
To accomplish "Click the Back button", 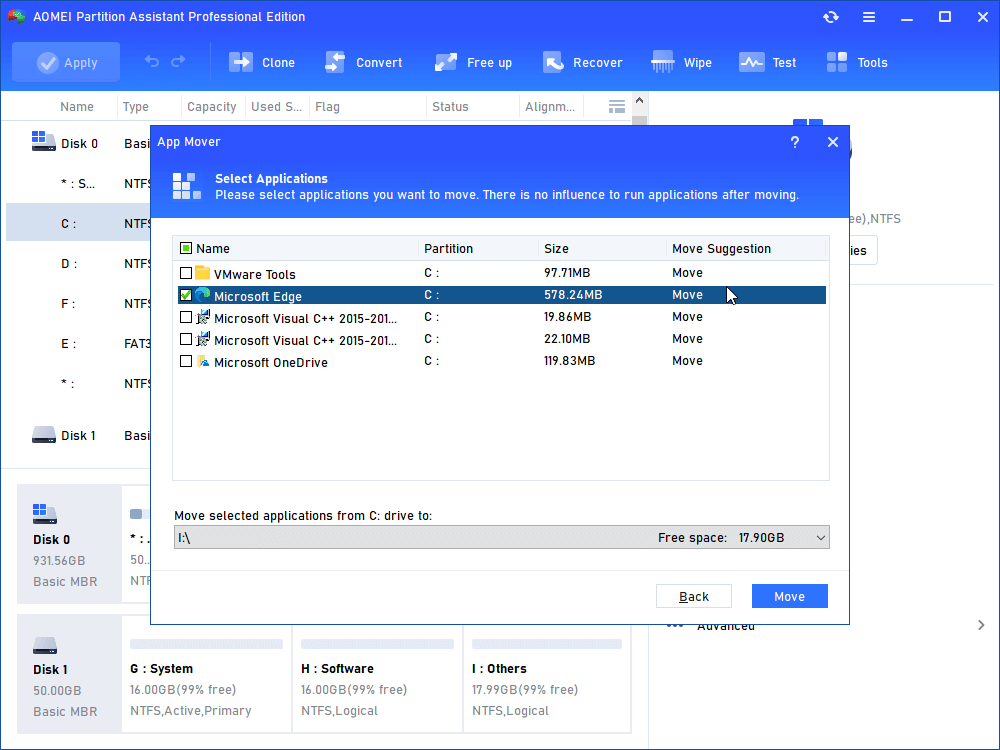I will (x=694, y=596).
